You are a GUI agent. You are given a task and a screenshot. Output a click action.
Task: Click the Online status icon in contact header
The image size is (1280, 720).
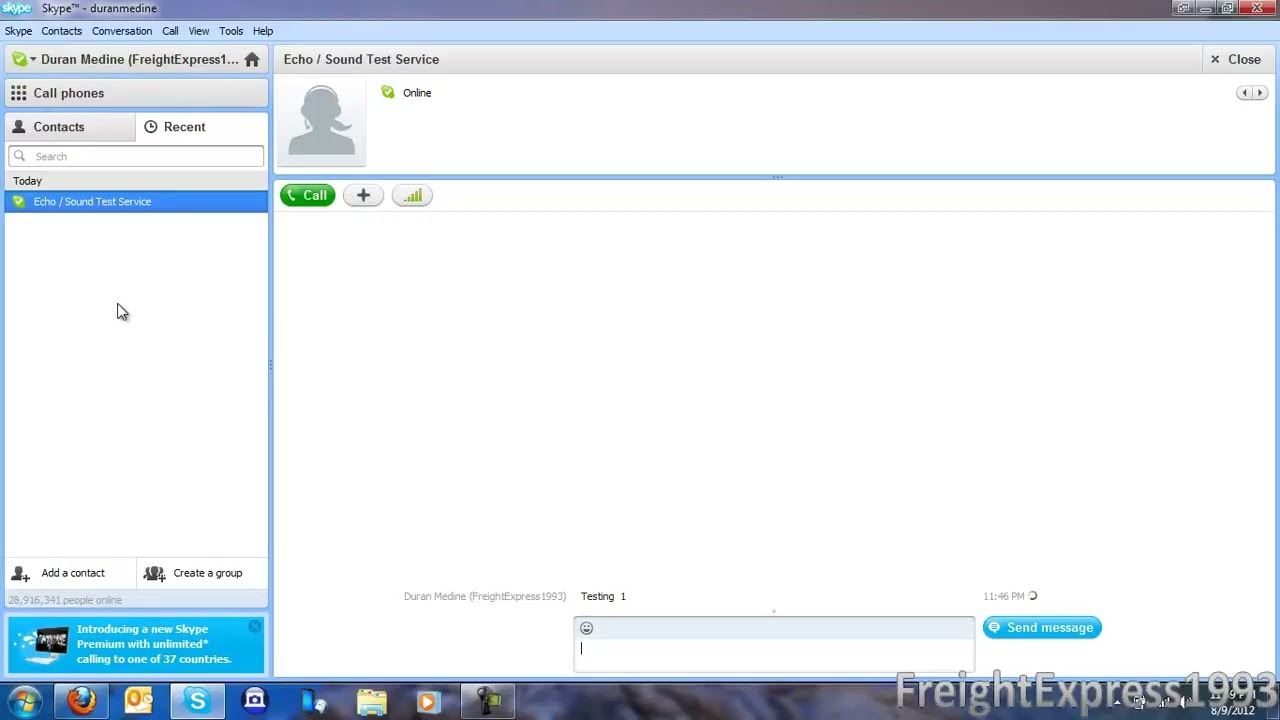click(x=388, y=93)
